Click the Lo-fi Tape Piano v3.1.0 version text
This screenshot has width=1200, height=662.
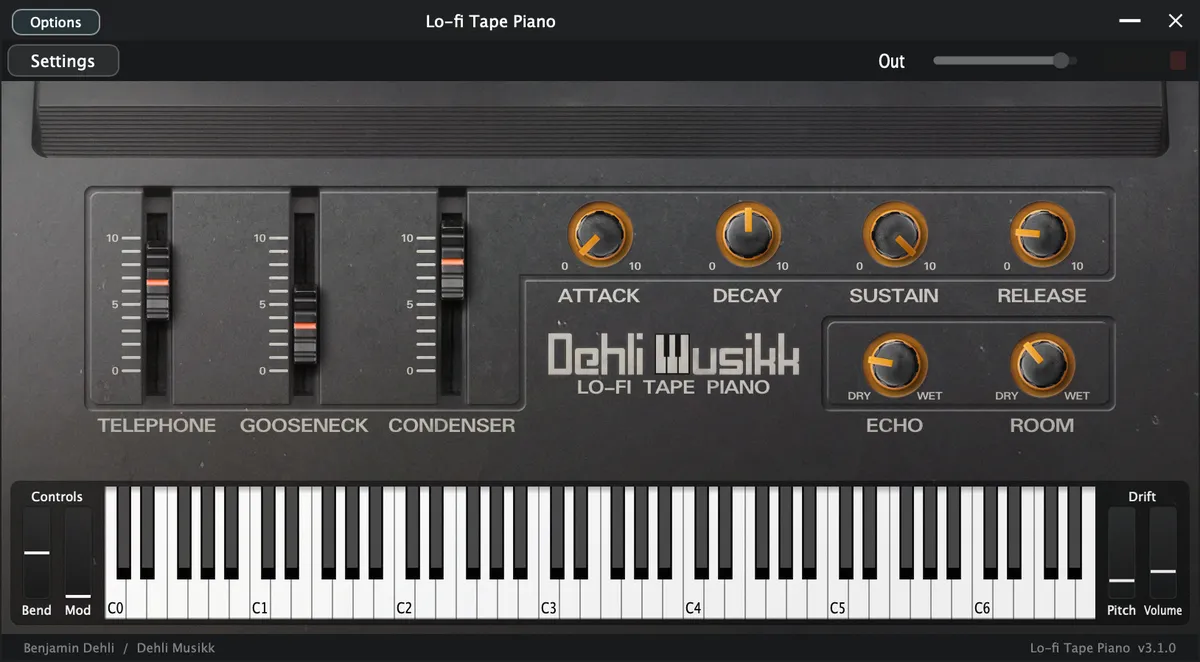[1103, 648]
